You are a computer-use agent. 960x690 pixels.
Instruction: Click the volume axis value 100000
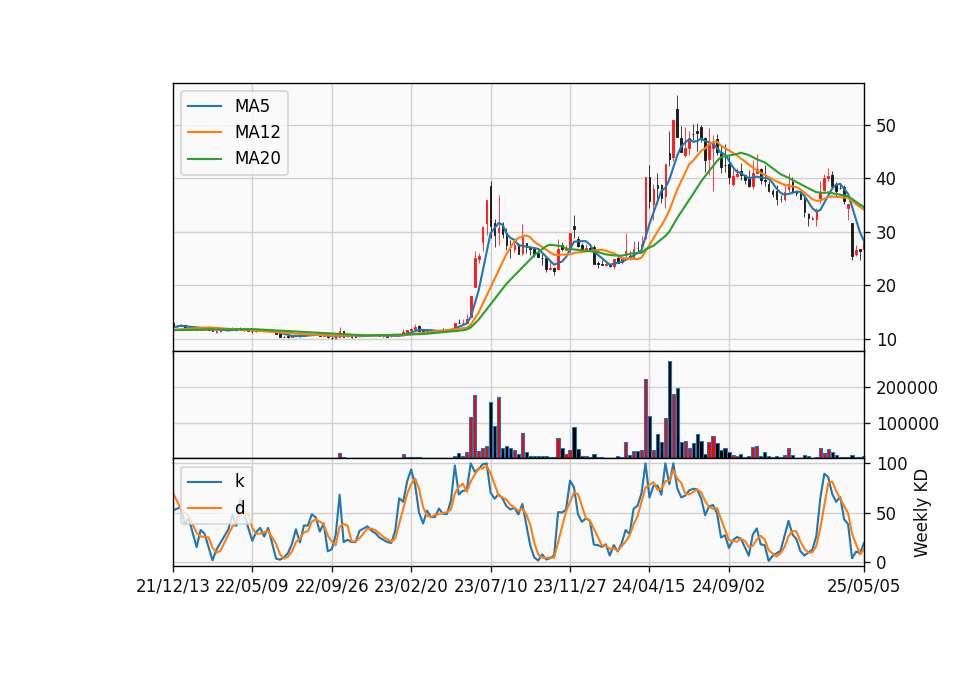click(x=907, y=424)
